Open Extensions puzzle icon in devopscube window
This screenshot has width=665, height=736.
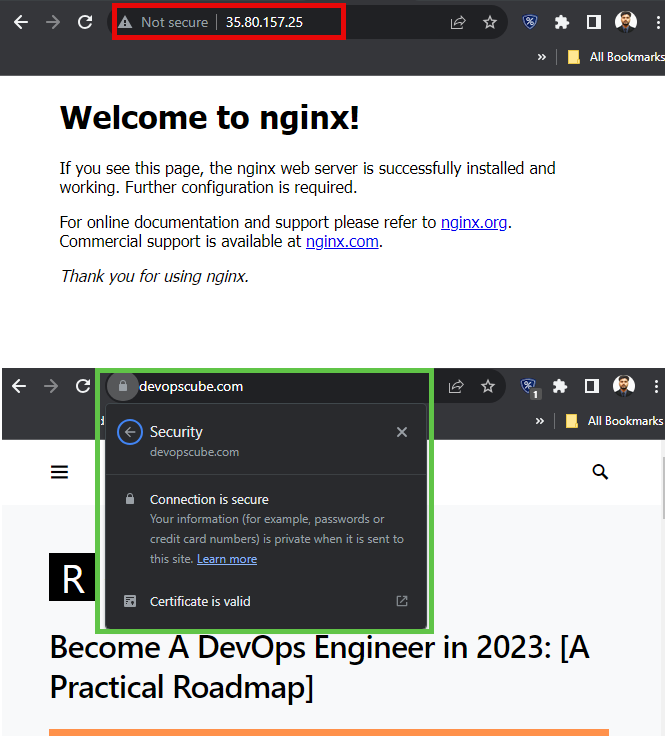pos(560,386)
